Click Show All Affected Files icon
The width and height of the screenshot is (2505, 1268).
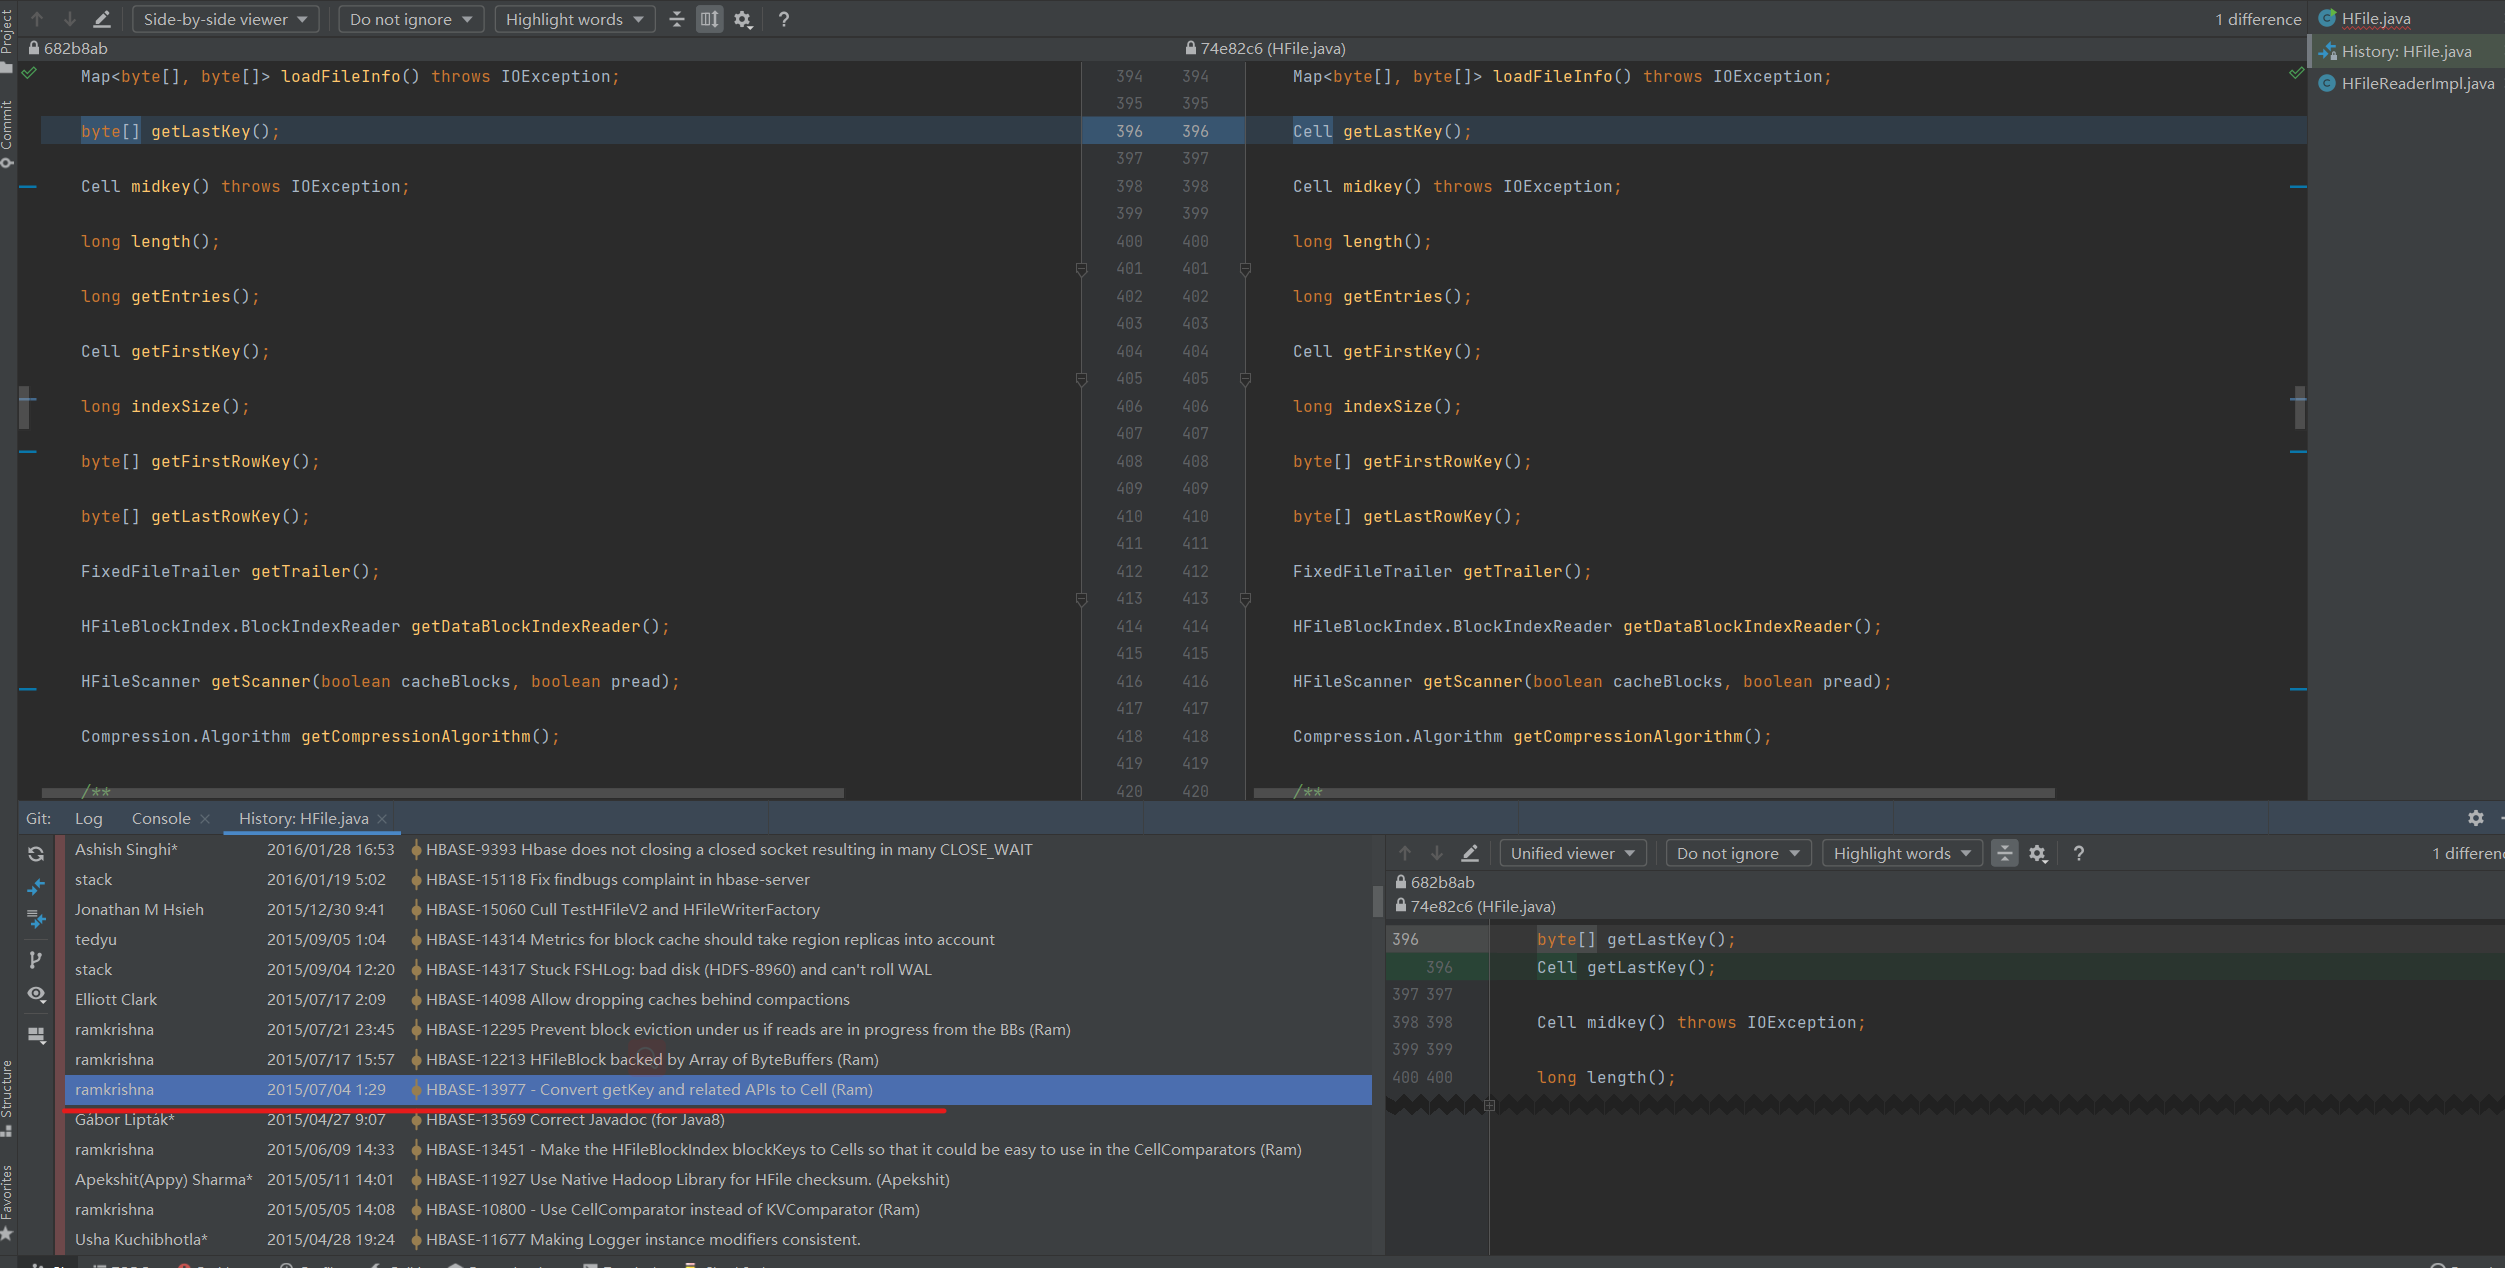pyautogui.click(x=36, y=919)
